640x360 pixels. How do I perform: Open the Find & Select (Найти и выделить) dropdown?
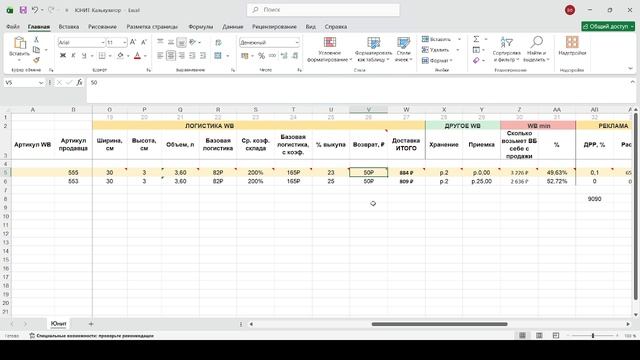536,49
